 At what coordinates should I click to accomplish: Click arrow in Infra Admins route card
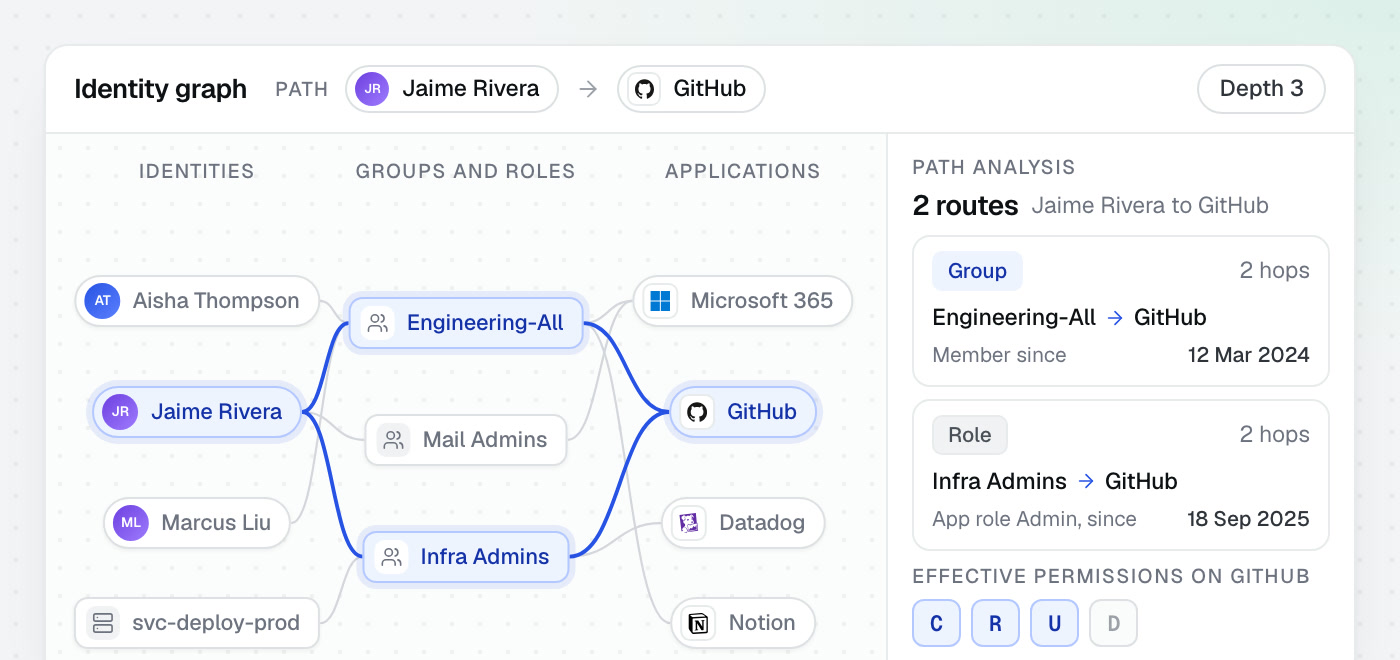pos(1086,482)
